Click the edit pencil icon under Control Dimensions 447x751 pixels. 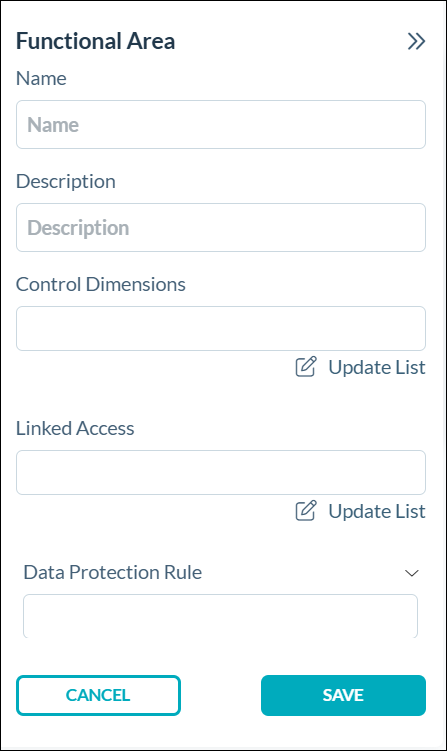306,367
